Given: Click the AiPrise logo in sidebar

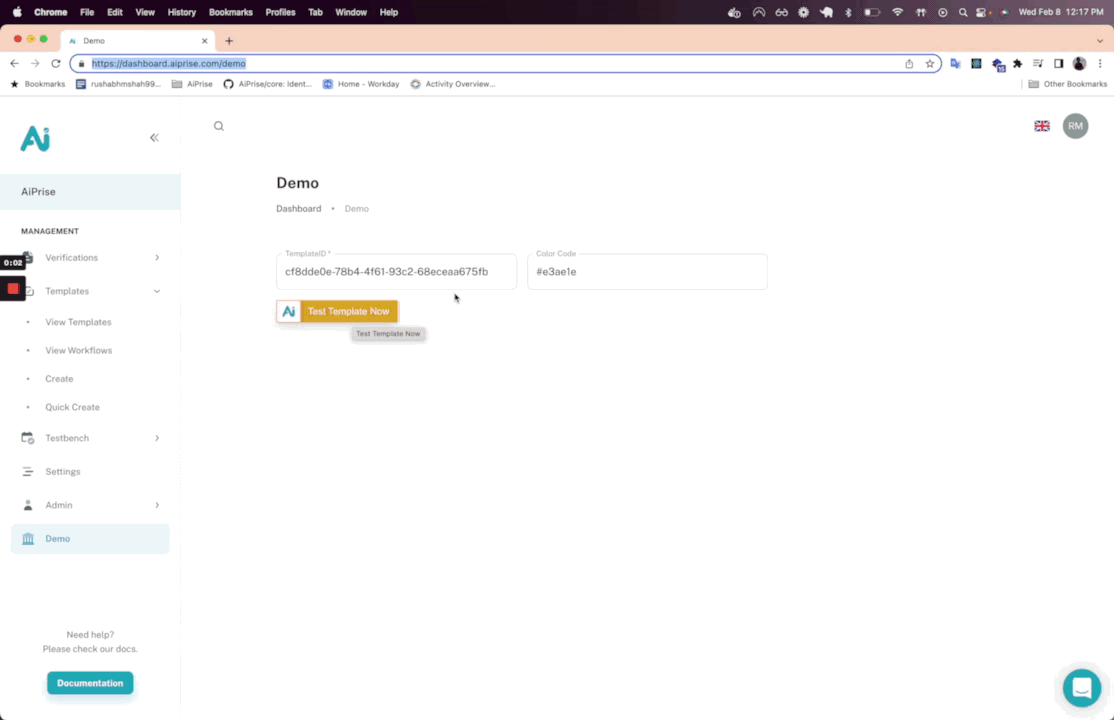Looking at the screenshot, I should [x=35, y=139].
